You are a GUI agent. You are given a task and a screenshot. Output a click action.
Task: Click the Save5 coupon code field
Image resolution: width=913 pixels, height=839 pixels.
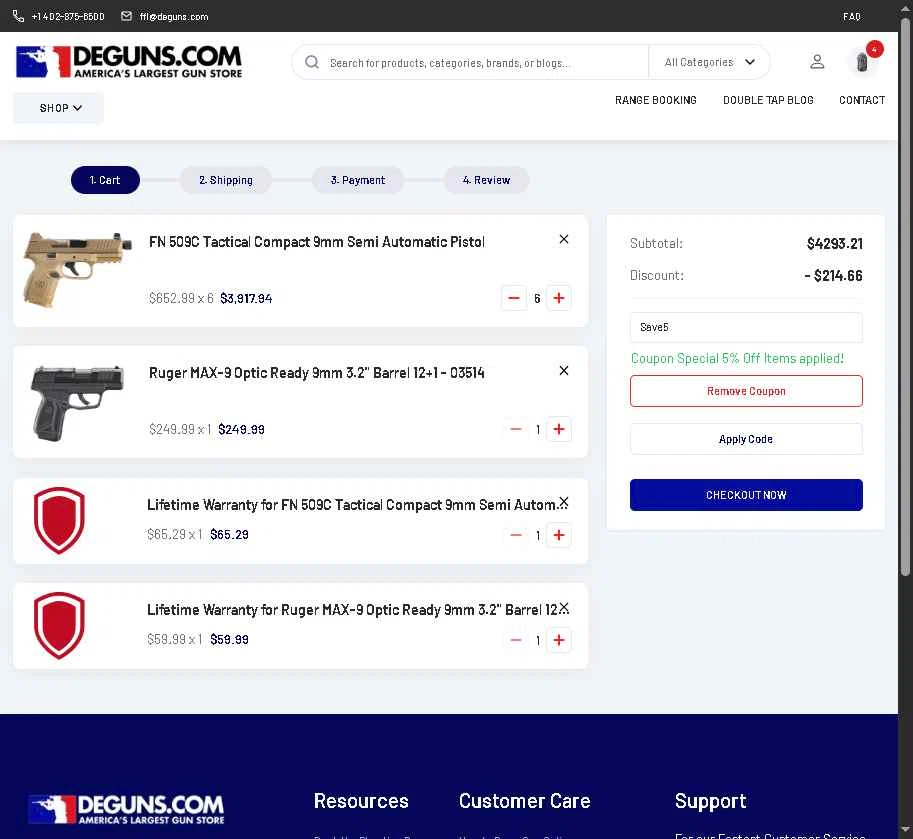tap(746, 327)
